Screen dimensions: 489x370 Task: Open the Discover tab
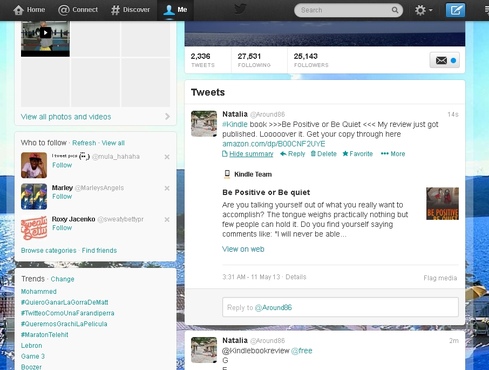pyautogui.click(x=130, y=10)
